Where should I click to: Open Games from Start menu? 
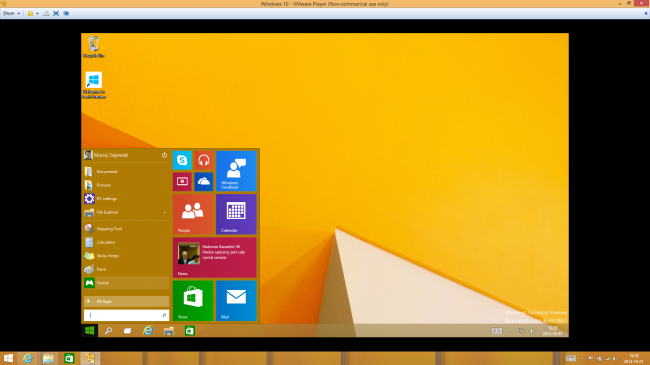click(x=126, y=283)
